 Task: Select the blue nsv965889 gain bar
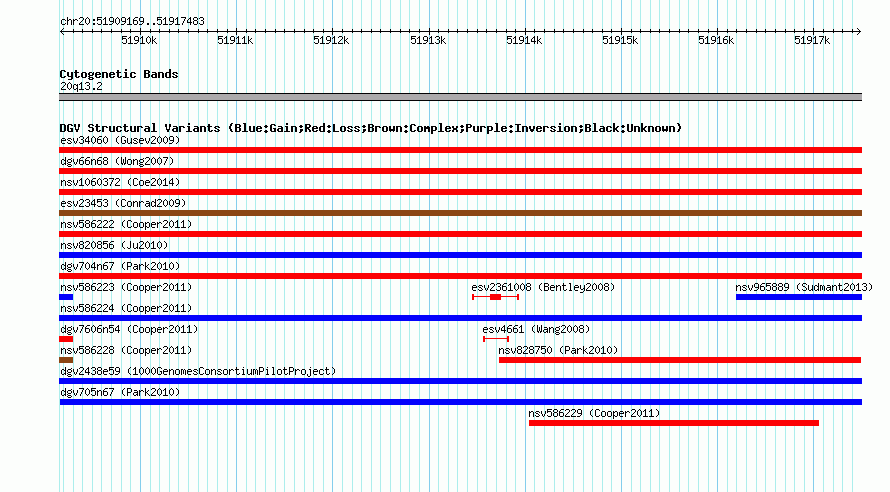click(799, 297)
